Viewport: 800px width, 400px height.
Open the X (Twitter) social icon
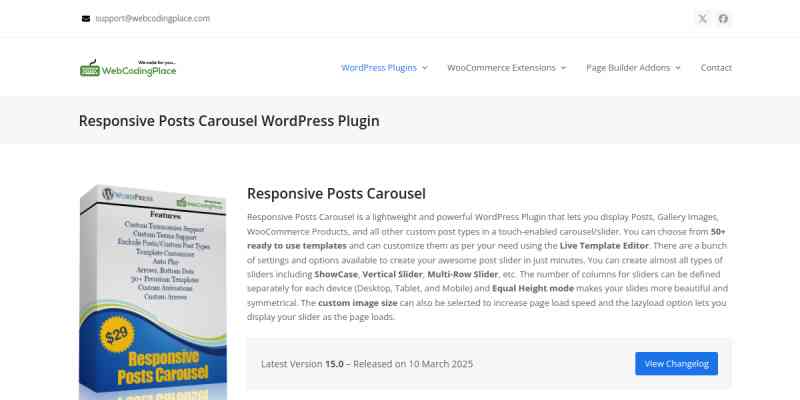click(x=703, y=19)
